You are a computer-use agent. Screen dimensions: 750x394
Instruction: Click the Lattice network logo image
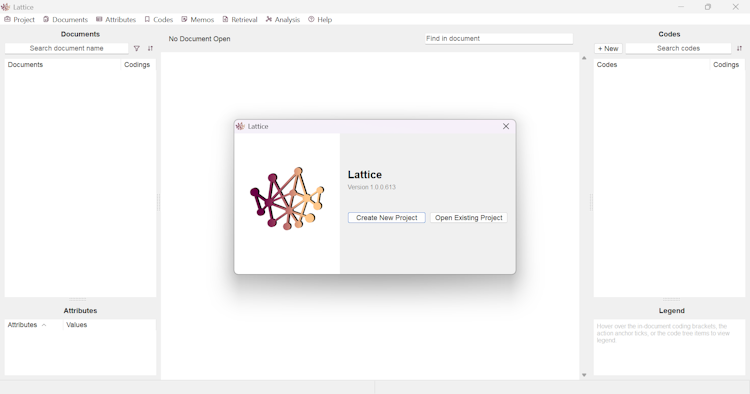click(x=287, y=198)
